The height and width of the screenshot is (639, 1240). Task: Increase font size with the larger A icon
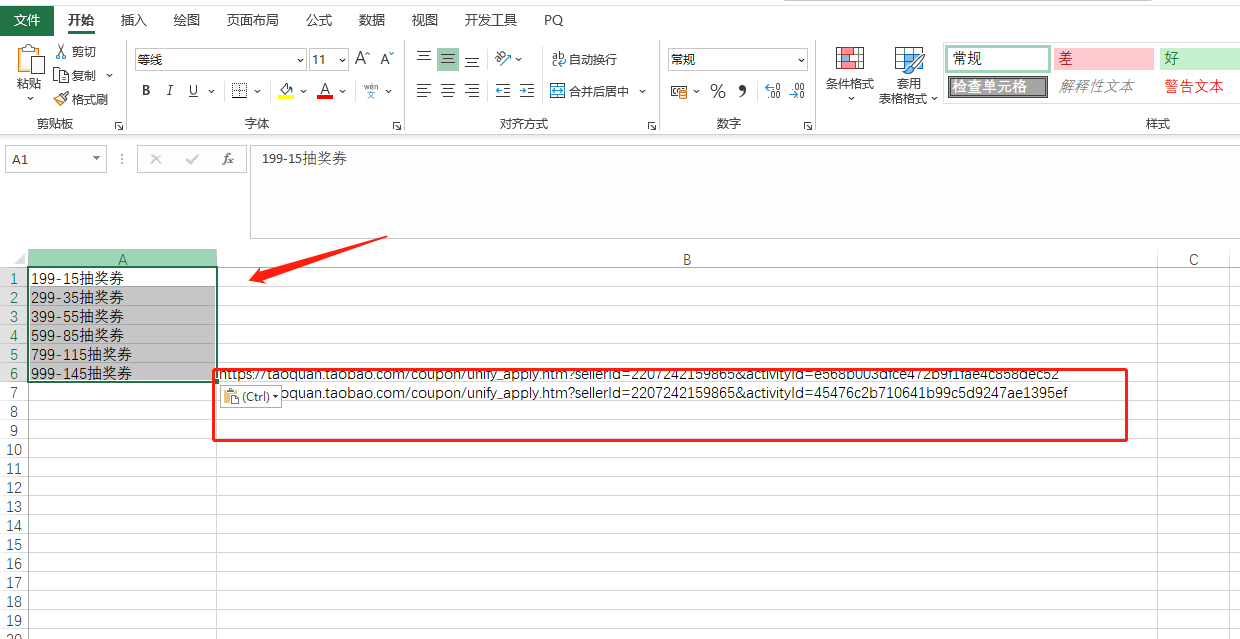(x=362, y=59)
